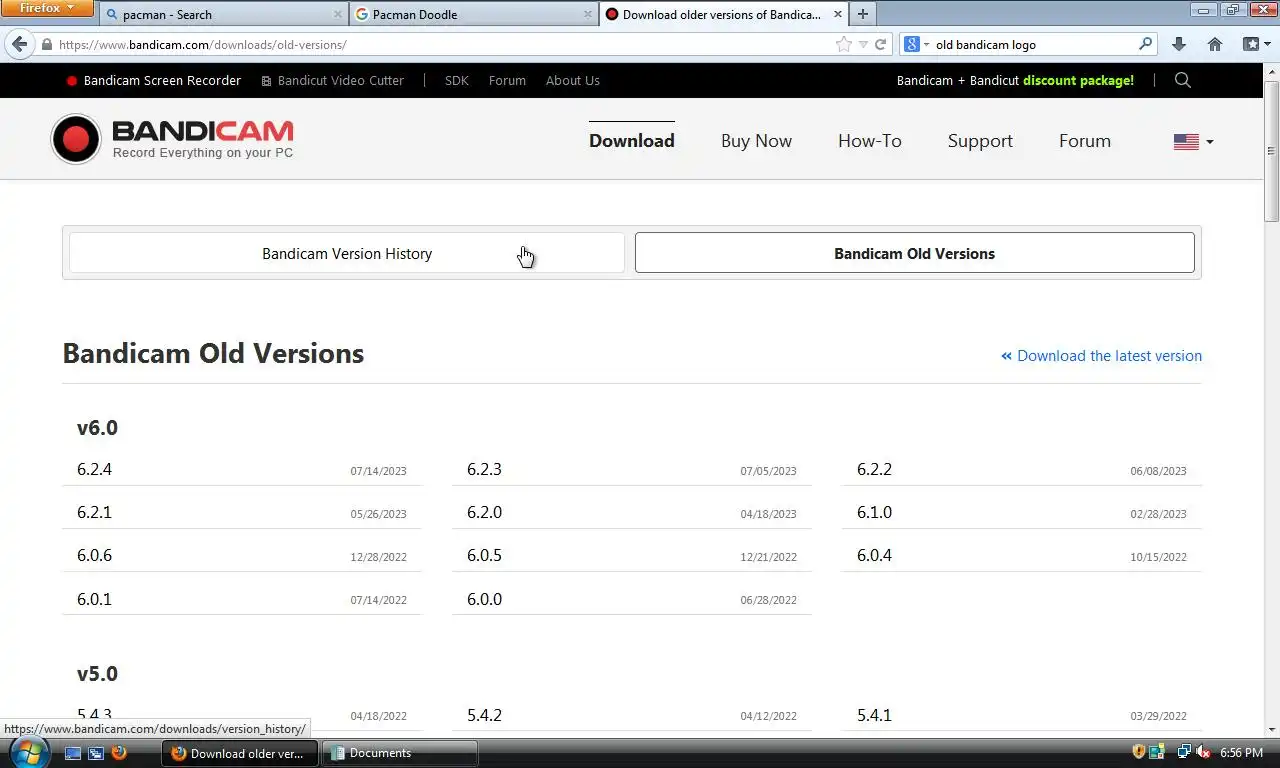Open the language flag dropdown
The image size is (1280, 768).
click(1193, 142)
